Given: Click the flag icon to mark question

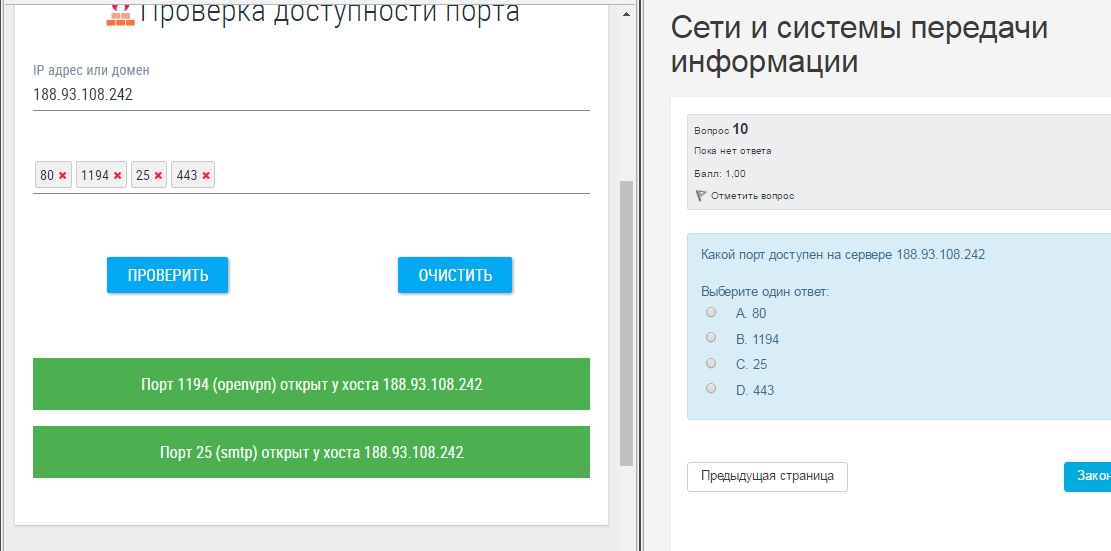Looking at the screenshot, I should (701, 195).
